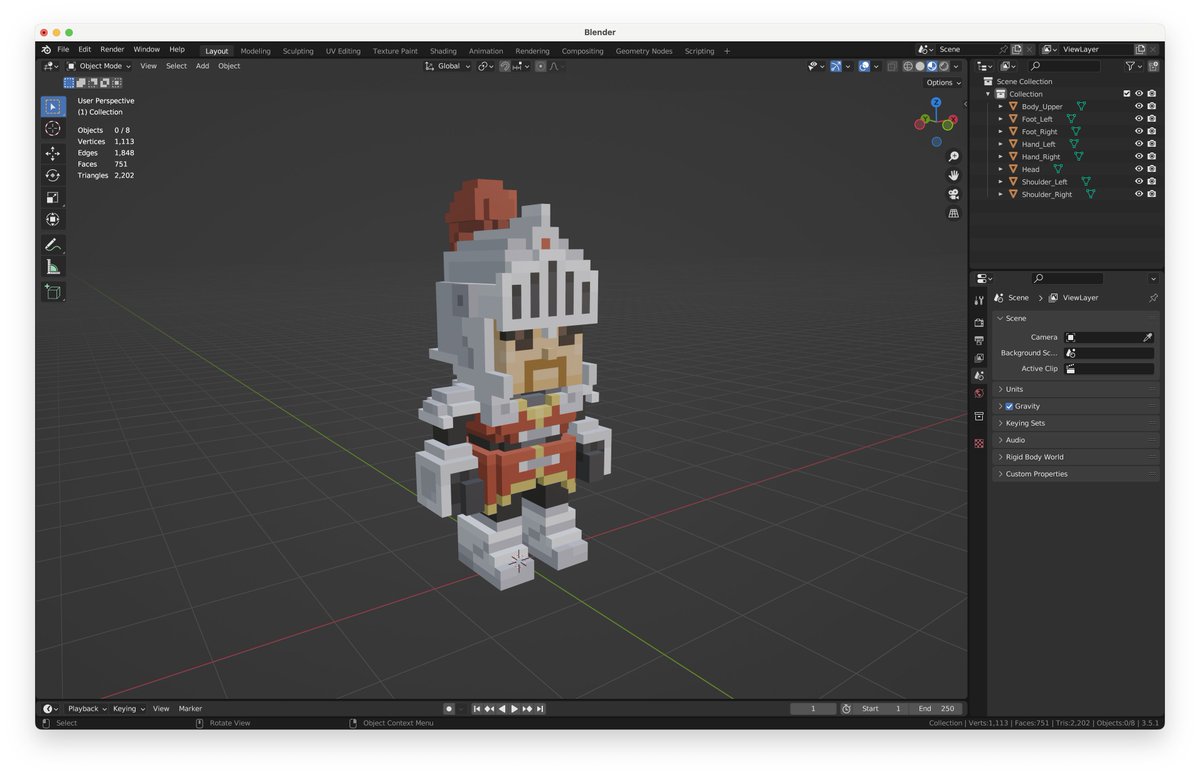
Task: Hide the Head object in the viewport
Action: tap(1137, 169)
